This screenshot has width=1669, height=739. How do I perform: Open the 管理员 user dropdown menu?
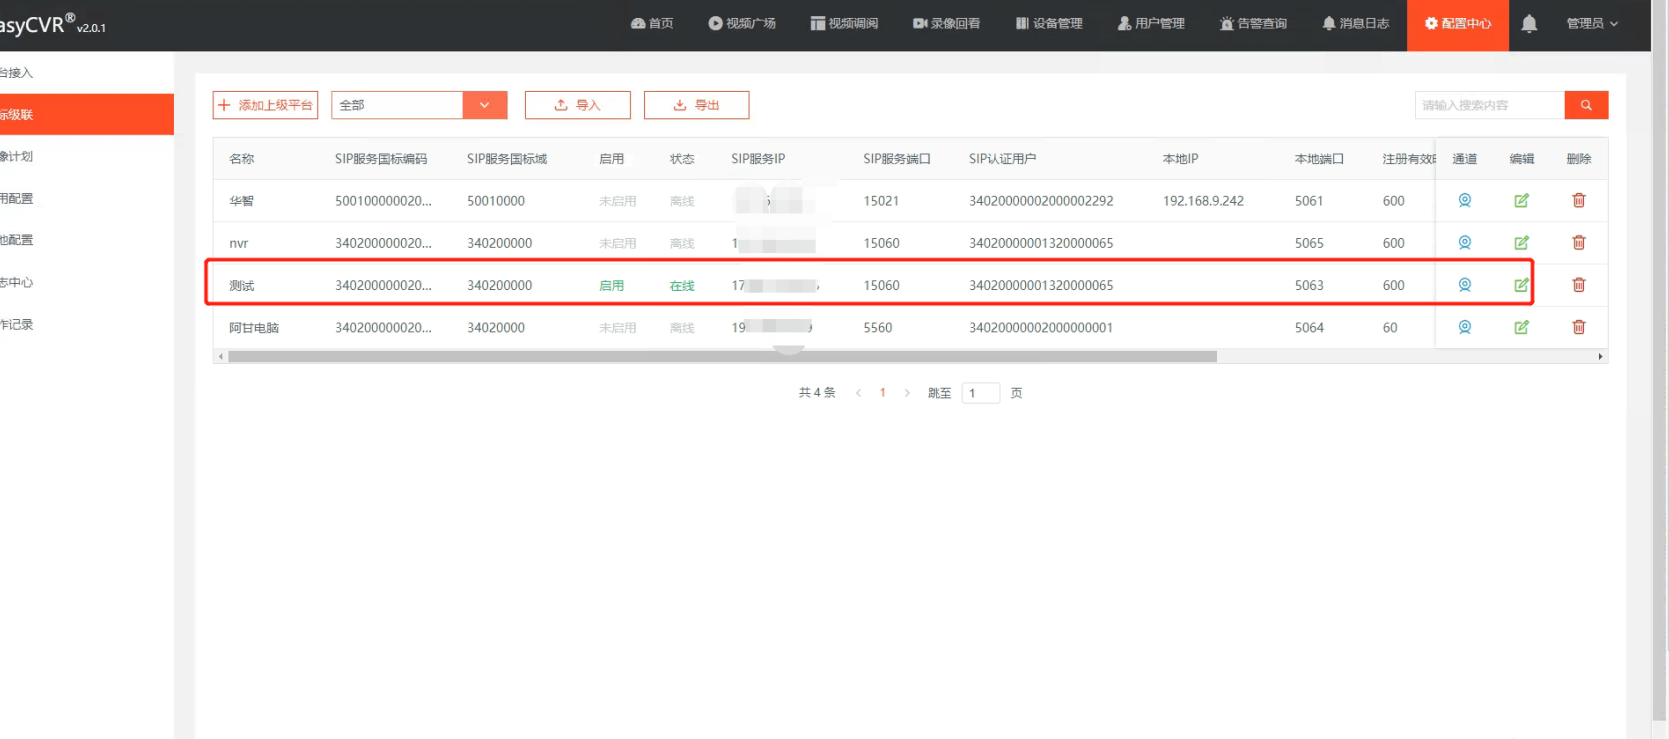tap(1591, 24)
